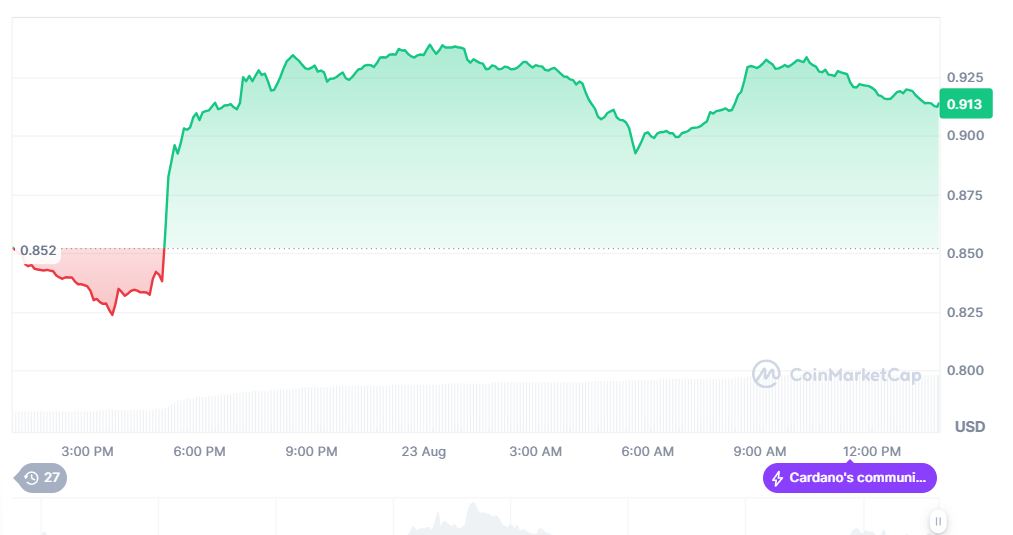Click the 12:00 PM time axis label
Viewport: 1013px width, 535px height.
point(872,451)
